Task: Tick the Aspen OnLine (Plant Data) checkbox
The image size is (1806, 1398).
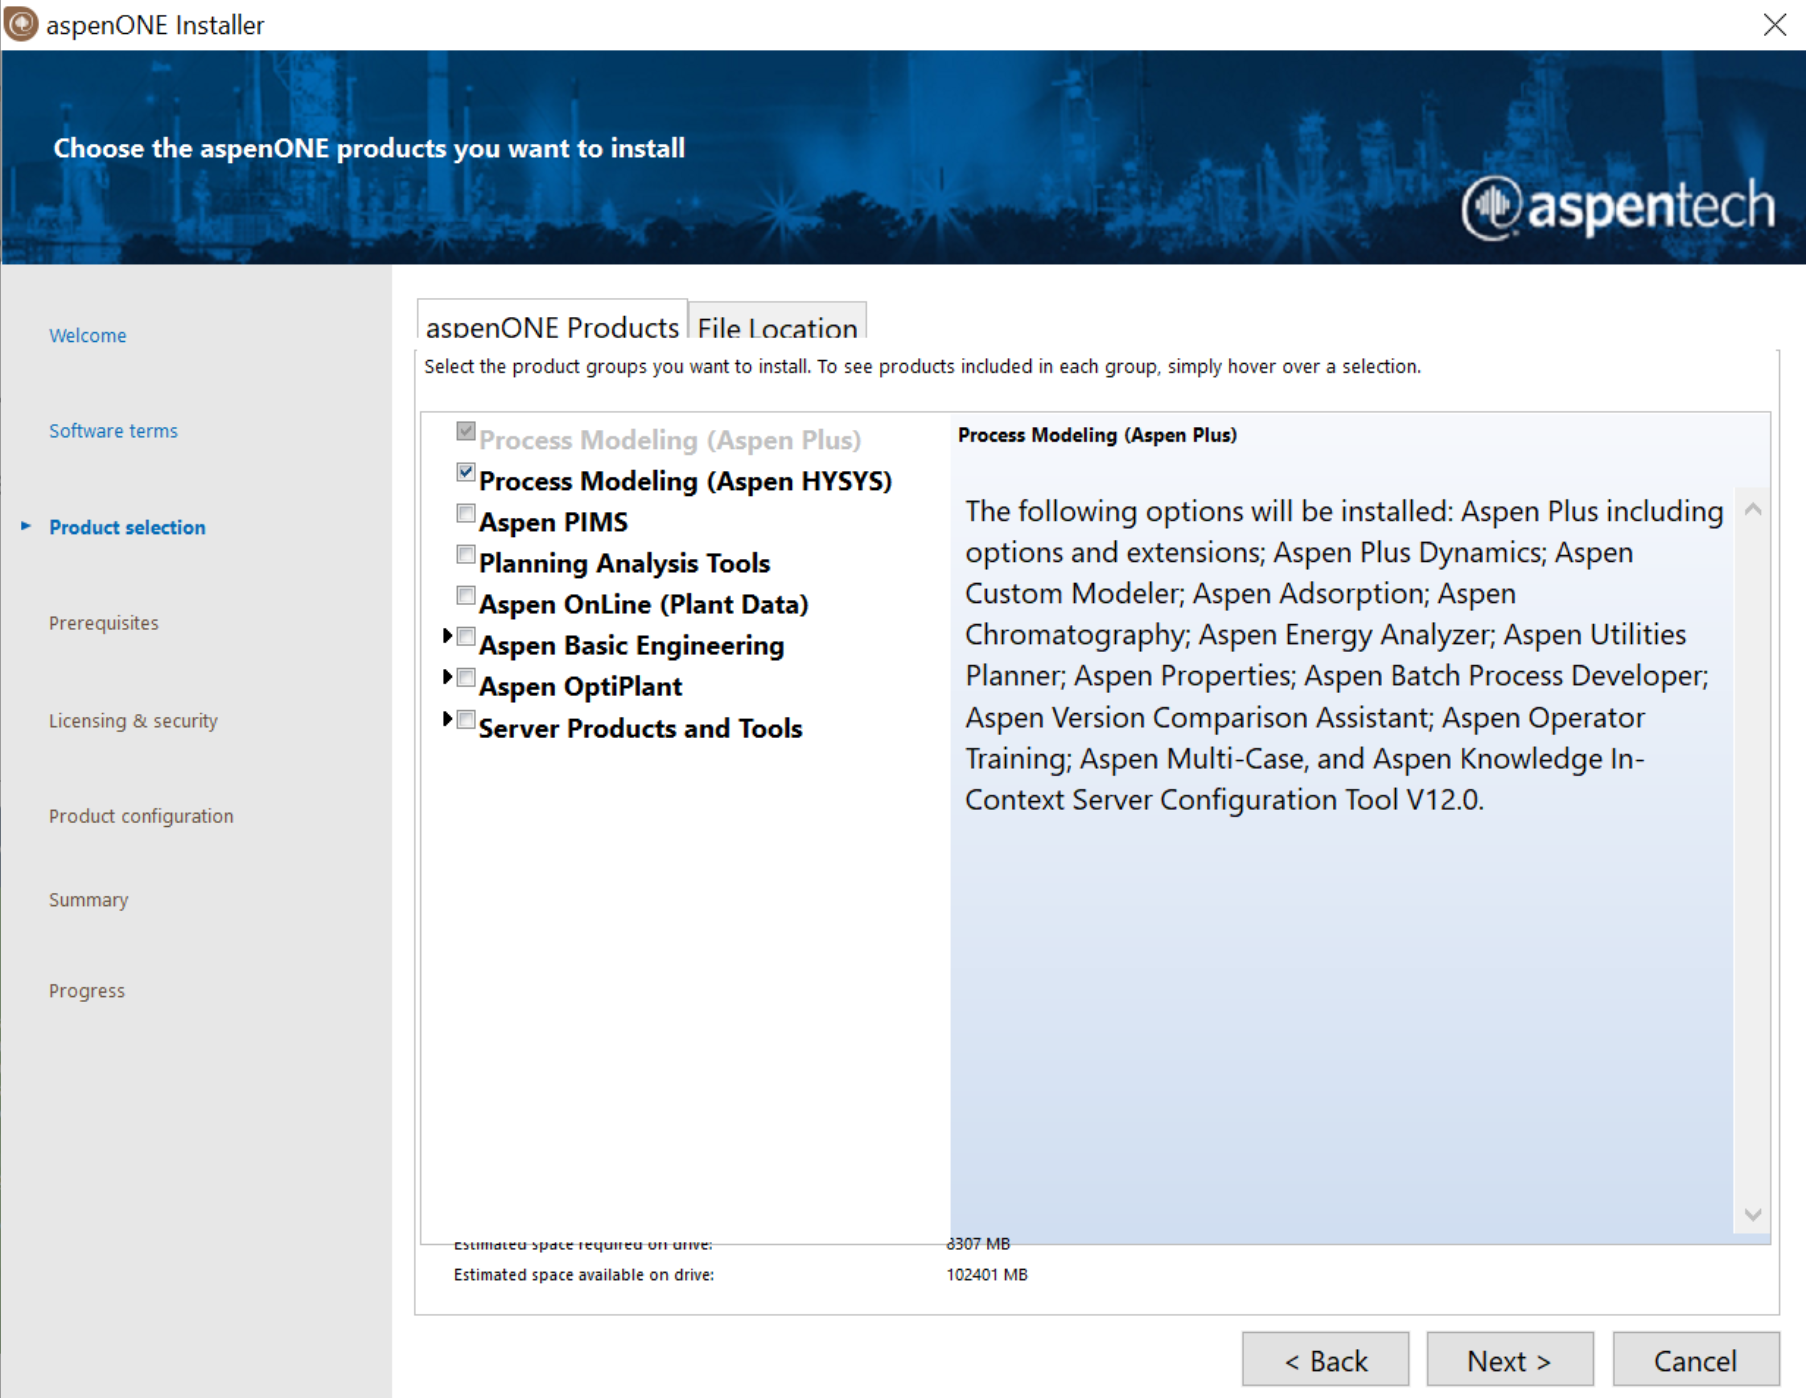Action: click(x=465, y=595)
